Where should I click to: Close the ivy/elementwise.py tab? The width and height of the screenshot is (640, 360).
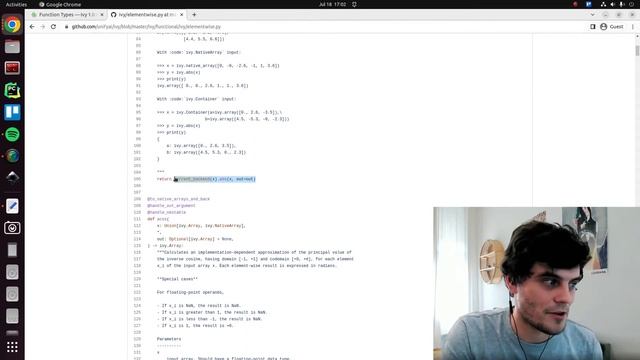(x=182, y=15)
